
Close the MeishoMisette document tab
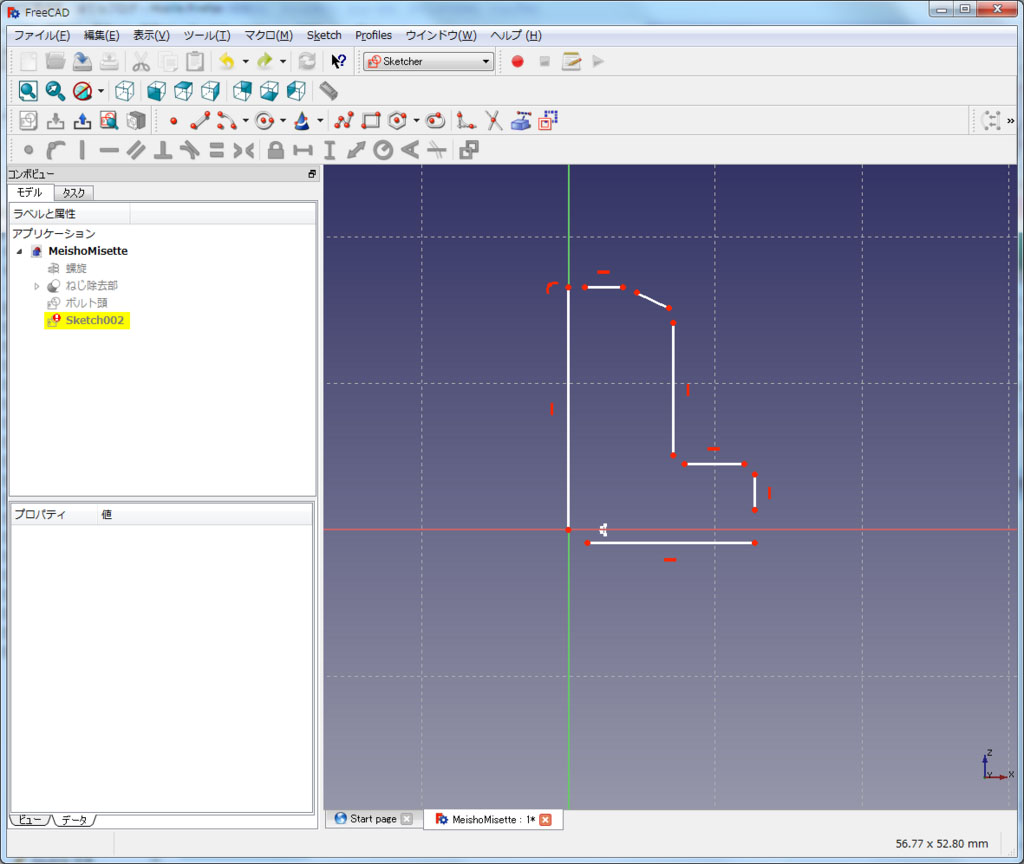point(545,820)
